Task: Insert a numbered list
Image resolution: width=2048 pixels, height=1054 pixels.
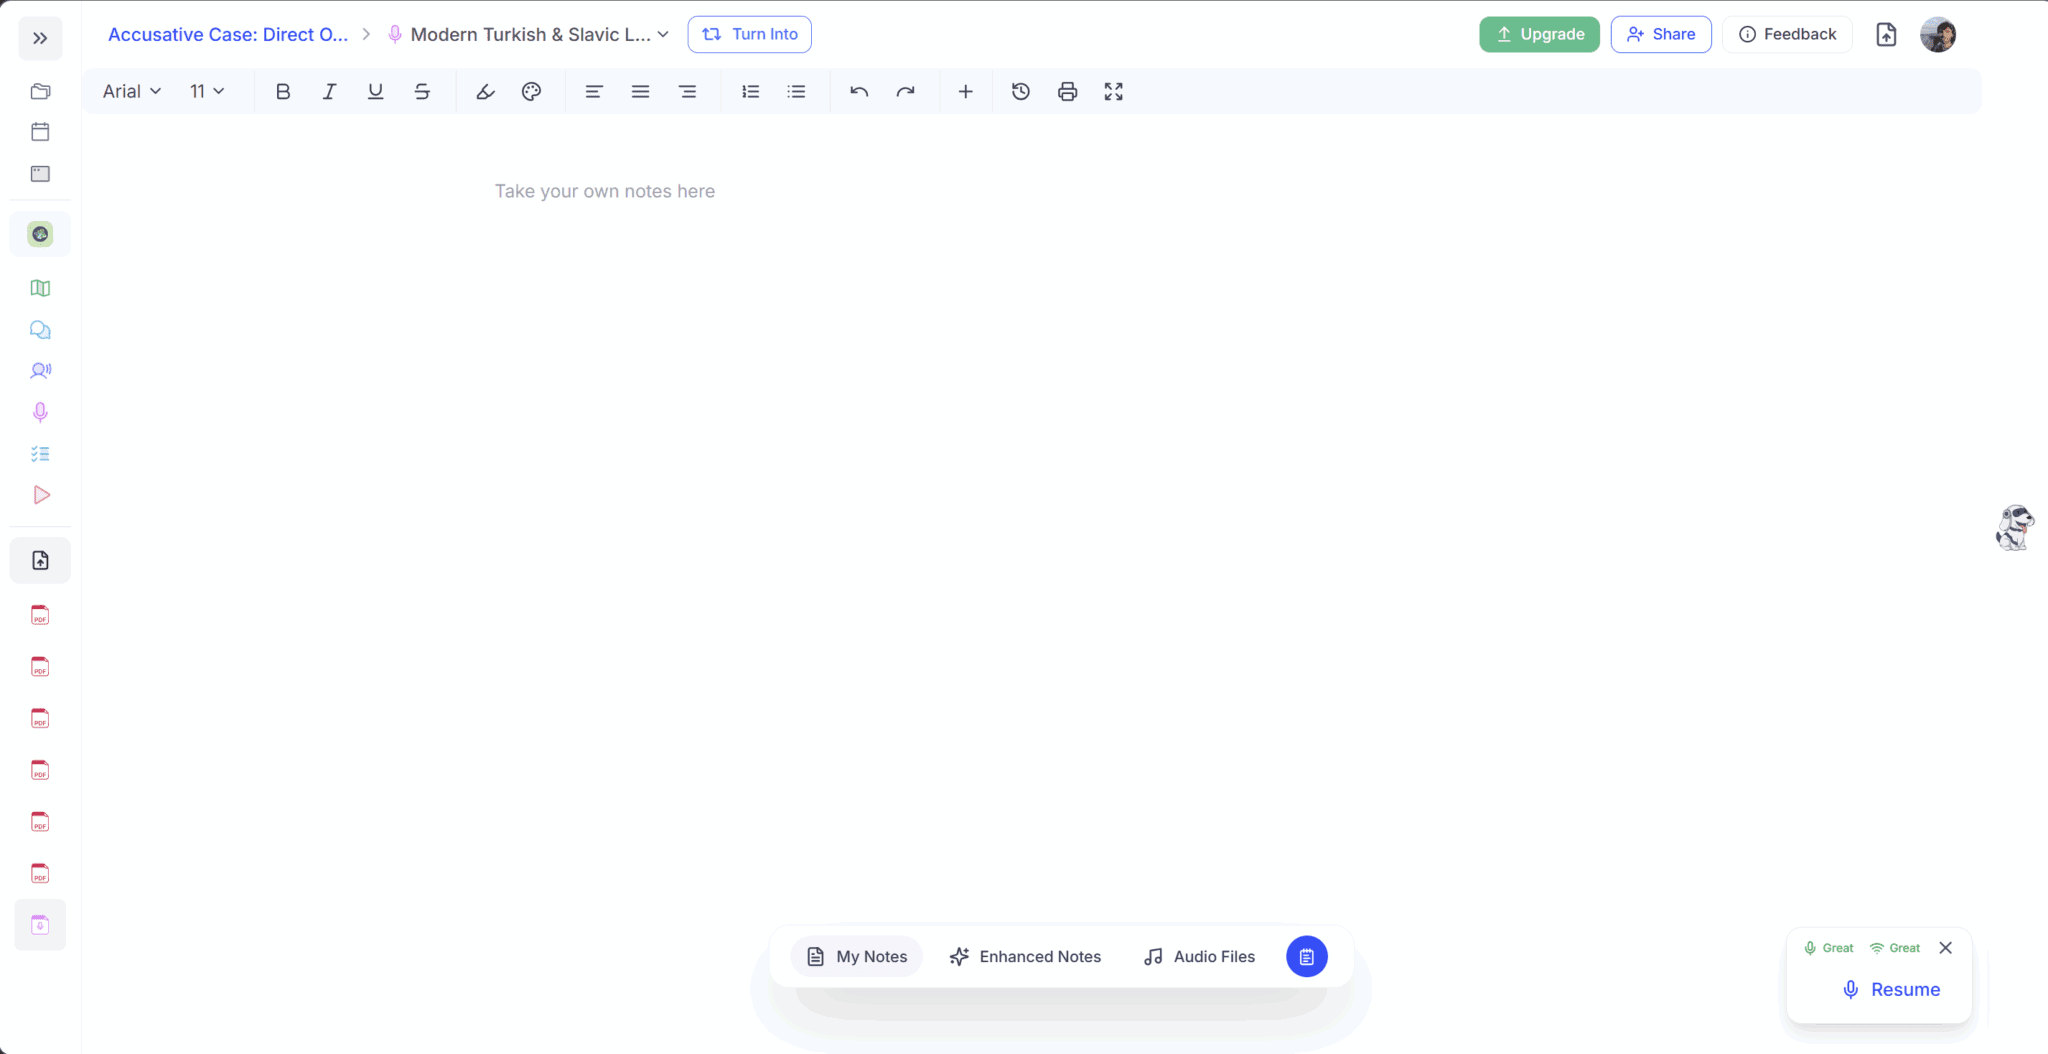Action: [x=750, y=92]
